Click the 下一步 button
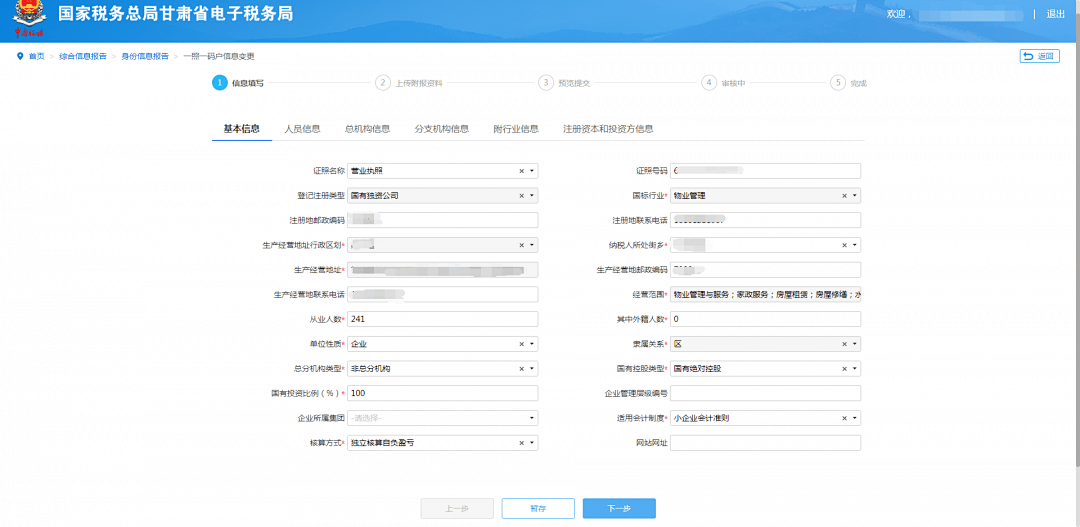Image resolution: width=1080 pixels, height=527 pixels. 619,509
